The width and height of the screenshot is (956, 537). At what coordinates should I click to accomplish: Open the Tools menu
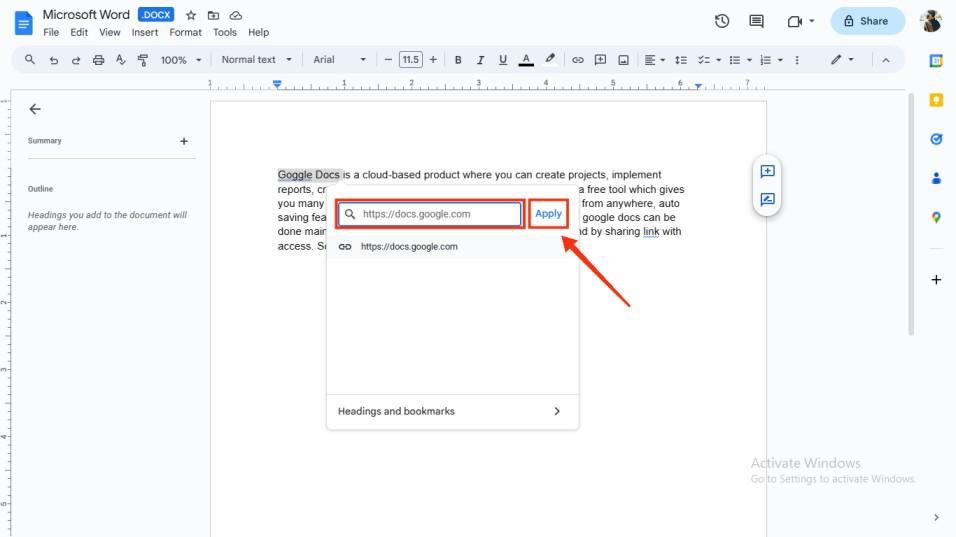224,32
